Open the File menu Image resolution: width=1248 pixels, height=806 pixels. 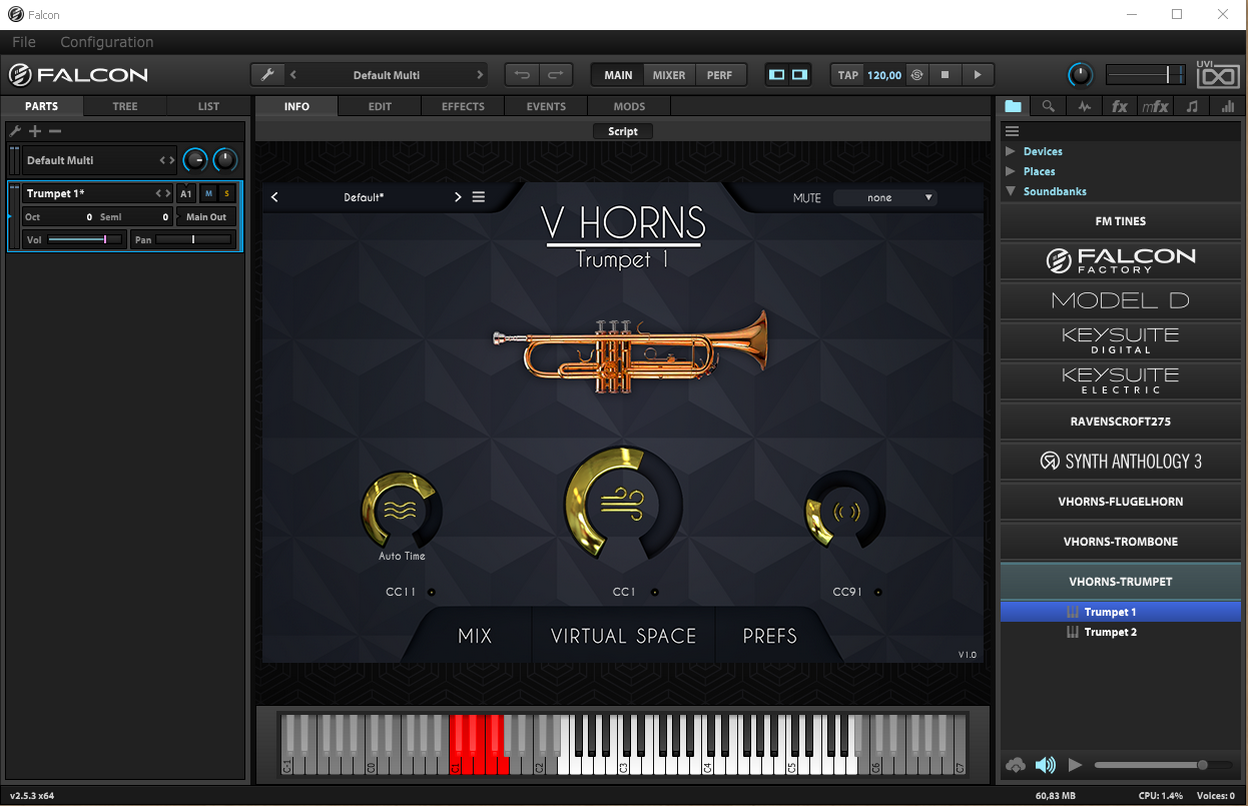(24, 42)
